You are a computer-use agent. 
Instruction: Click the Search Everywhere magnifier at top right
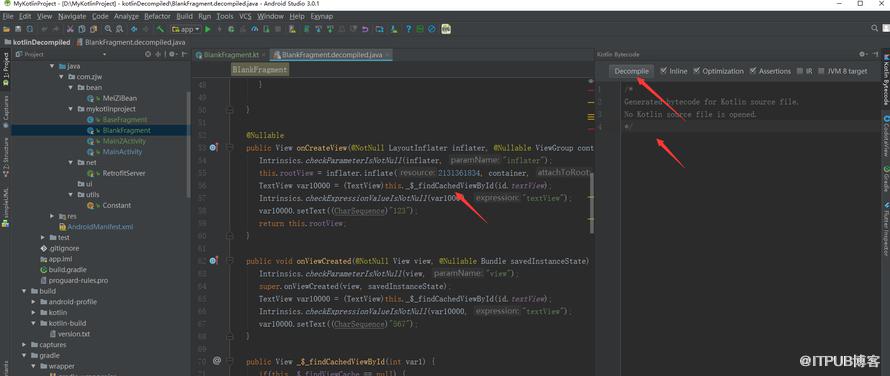[875, 28]
